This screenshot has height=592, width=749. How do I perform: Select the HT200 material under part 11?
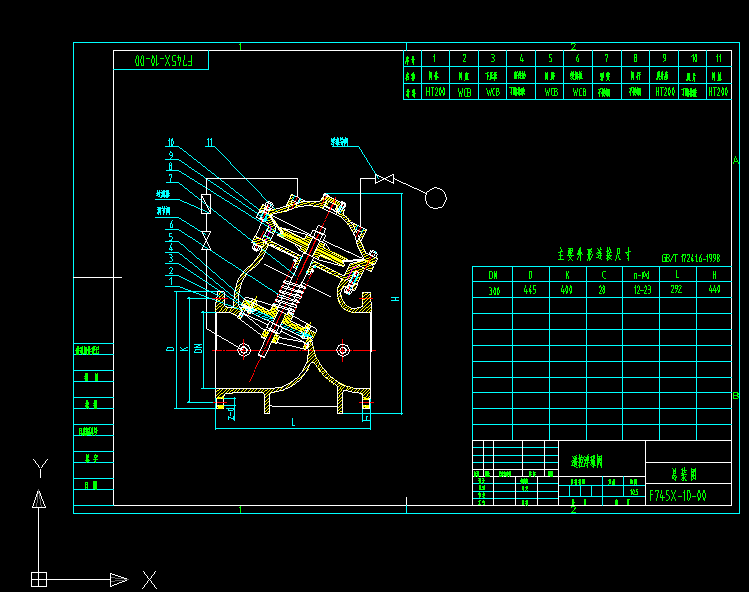[x=718, y=91]
